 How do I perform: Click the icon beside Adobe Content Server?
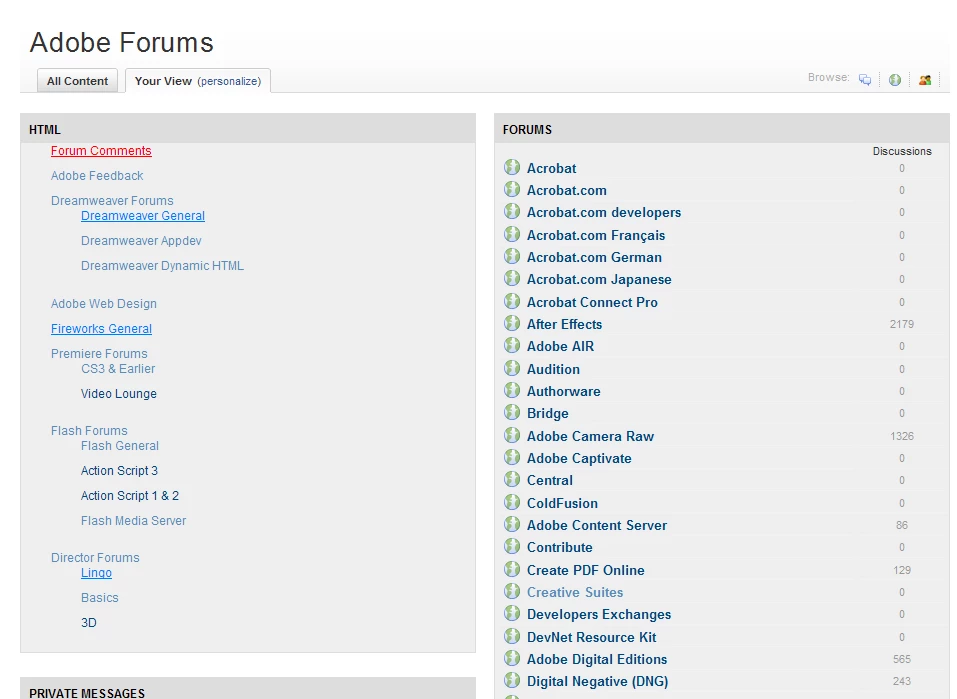coord(512,524)
